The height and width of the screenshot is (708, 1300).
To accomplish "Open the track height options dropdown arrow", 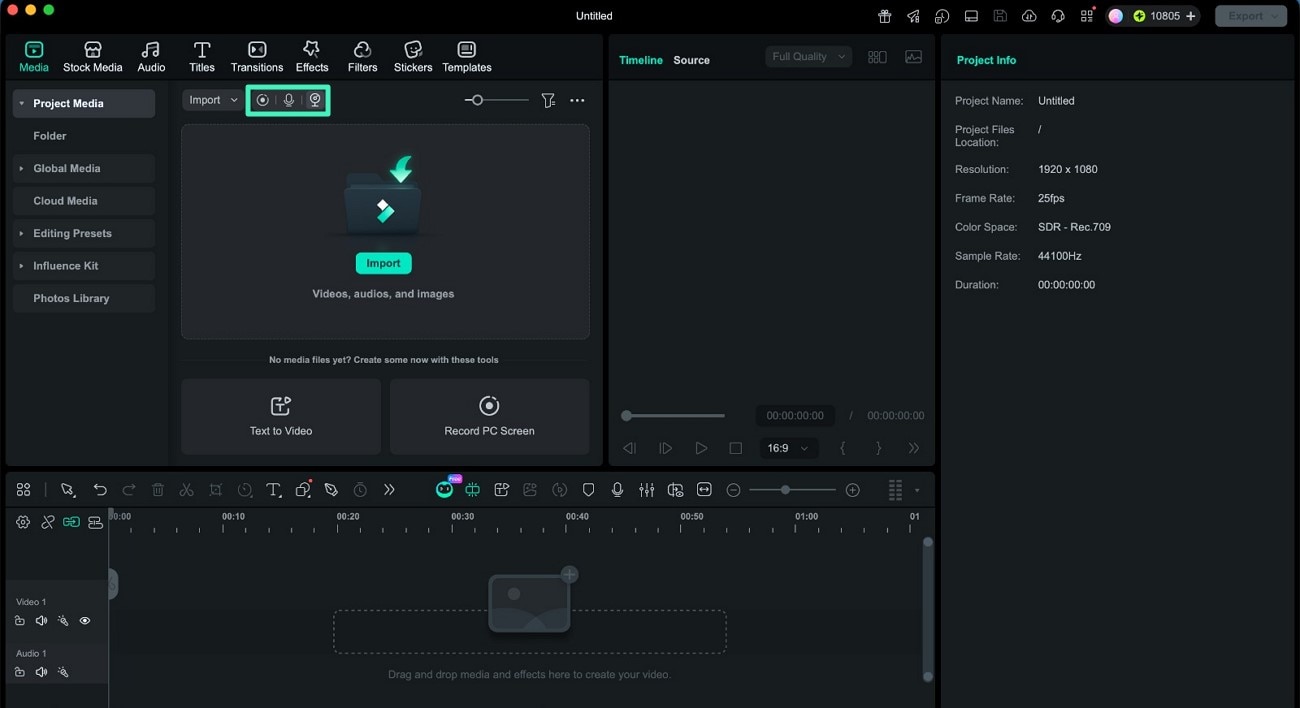I will pyautogui.click(x=917, y=490).
